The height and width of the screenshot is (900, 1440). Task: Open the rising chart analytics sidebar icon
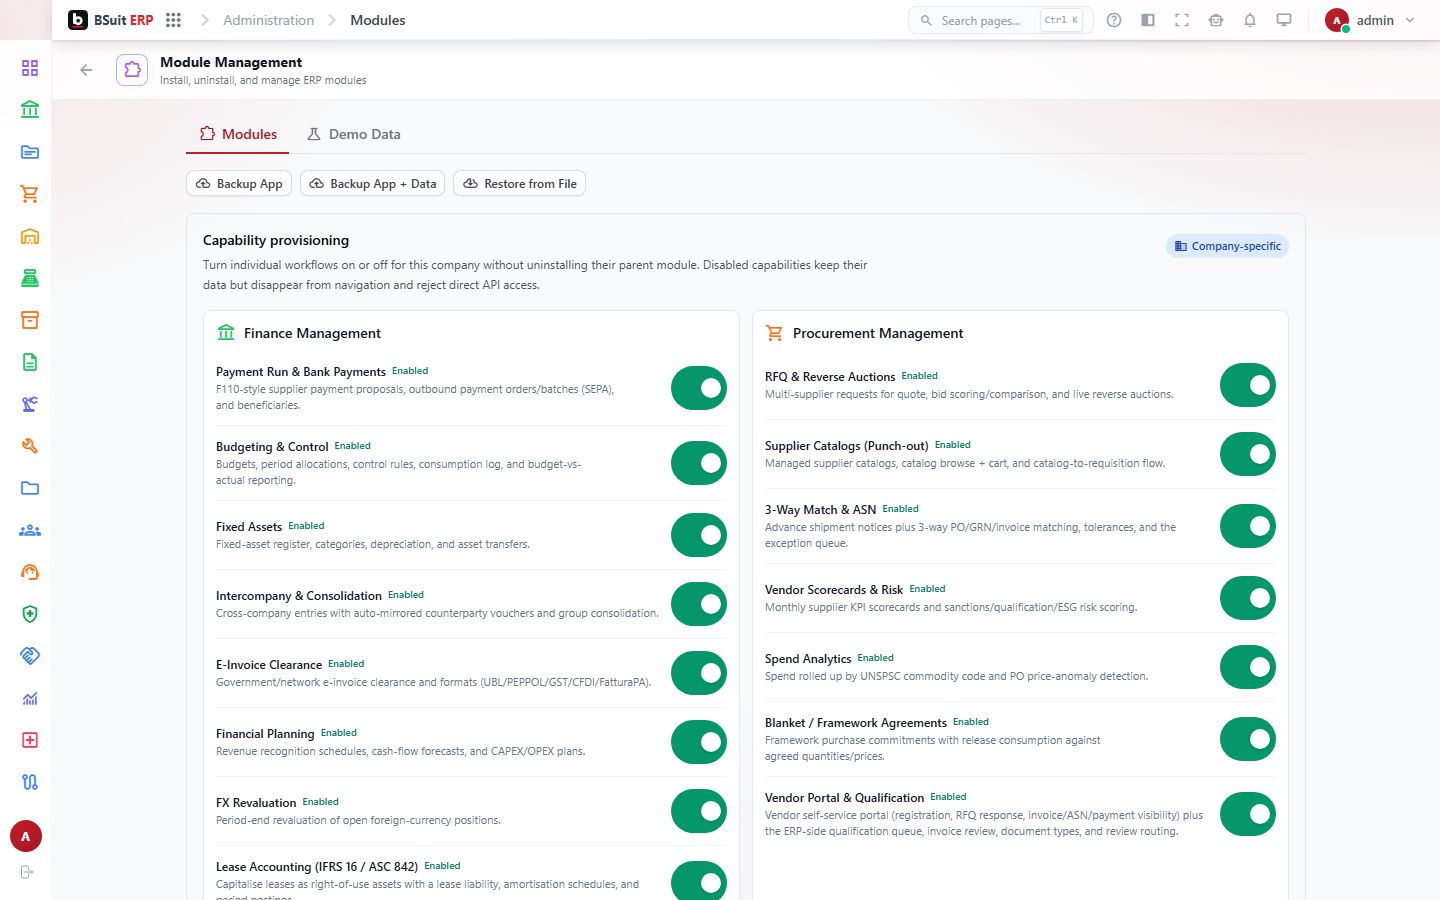click(30, 698)
